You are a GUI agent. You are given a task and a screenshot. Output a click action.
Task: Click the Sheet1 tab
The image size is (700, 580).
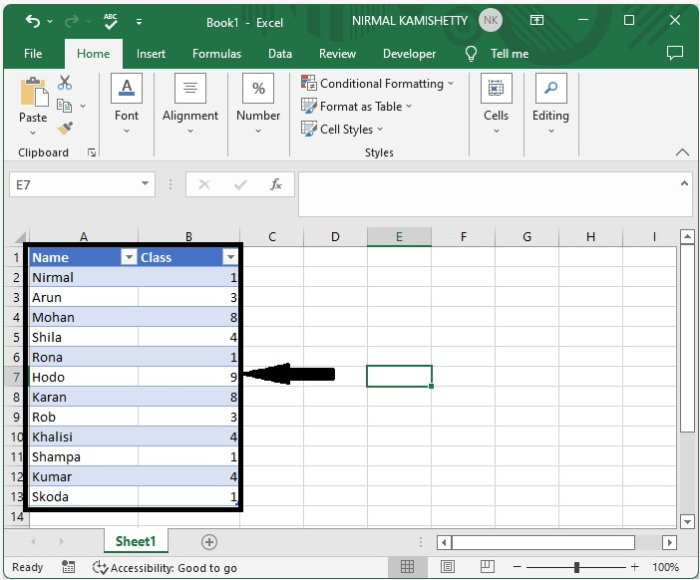click(x=136, y=542)
